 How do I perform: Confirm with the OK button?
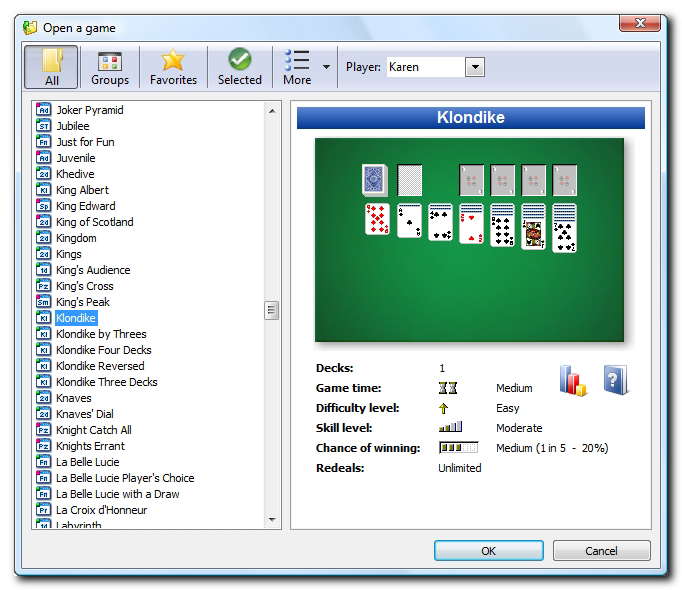tap(488, 551)
